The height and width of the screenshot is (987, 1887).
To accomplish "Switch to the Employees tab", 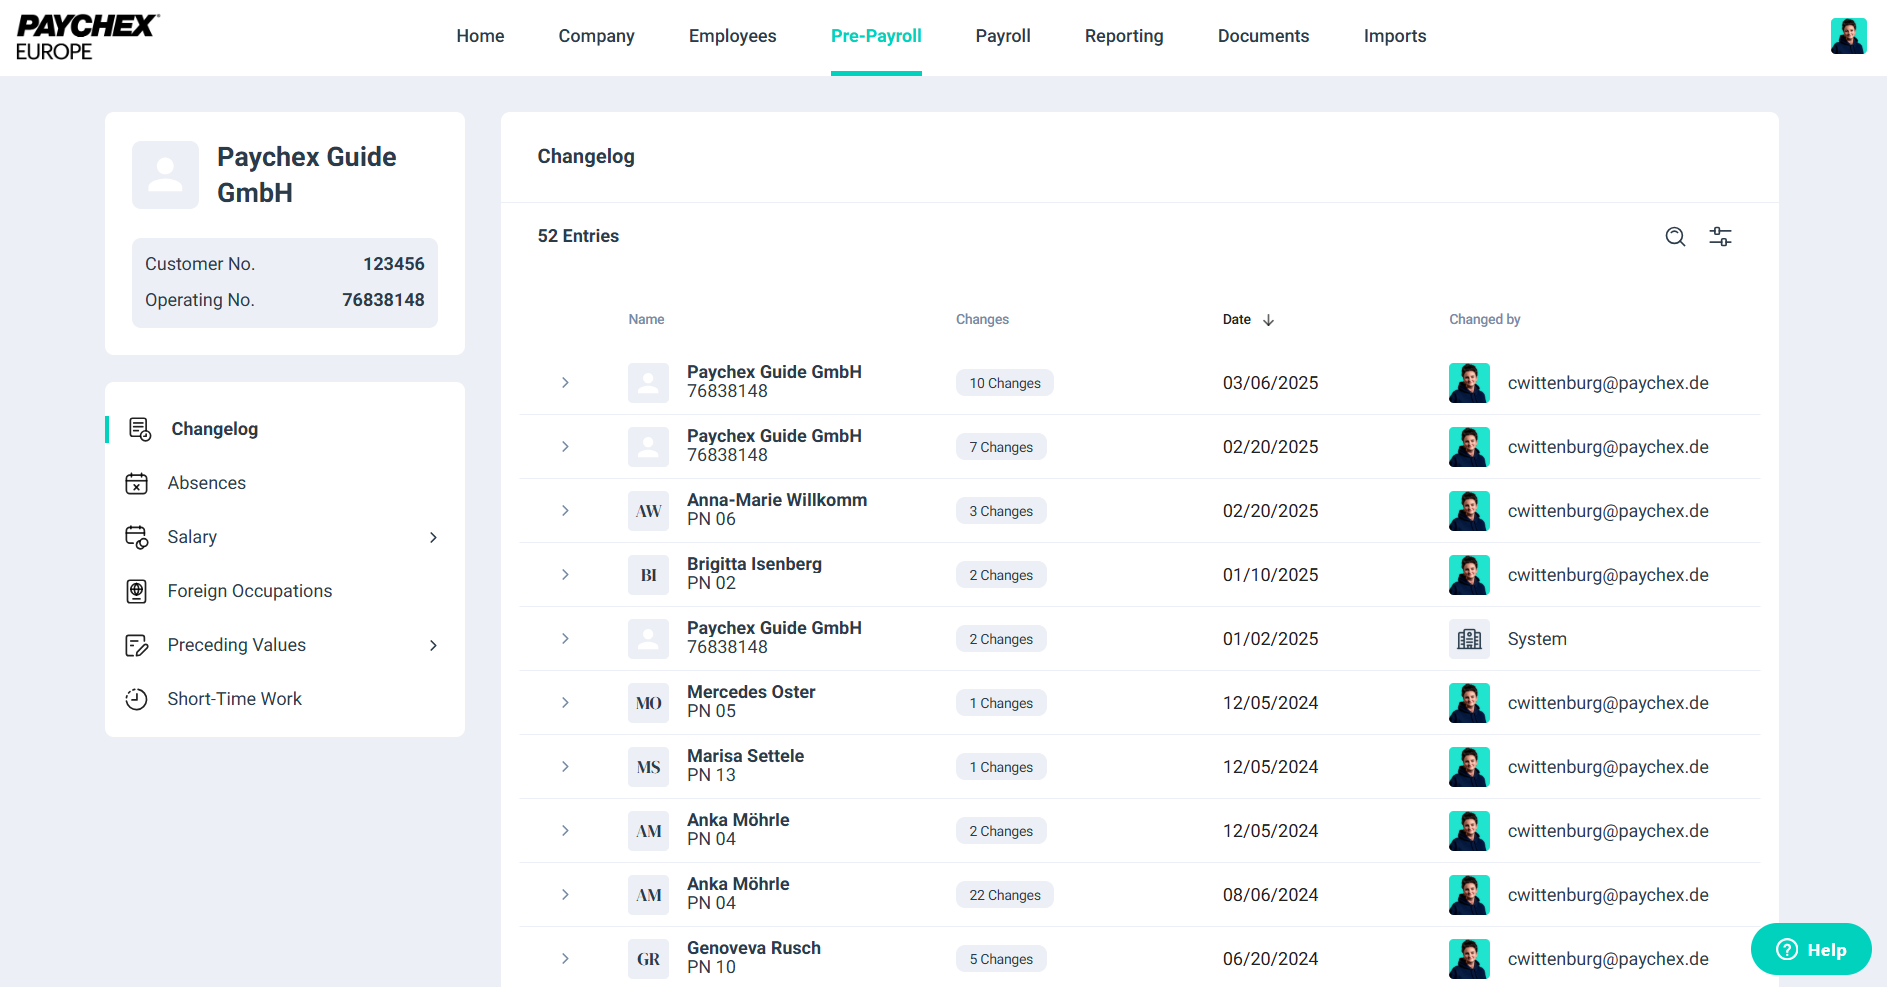I will pyautogui.click(x=732, y=36).
